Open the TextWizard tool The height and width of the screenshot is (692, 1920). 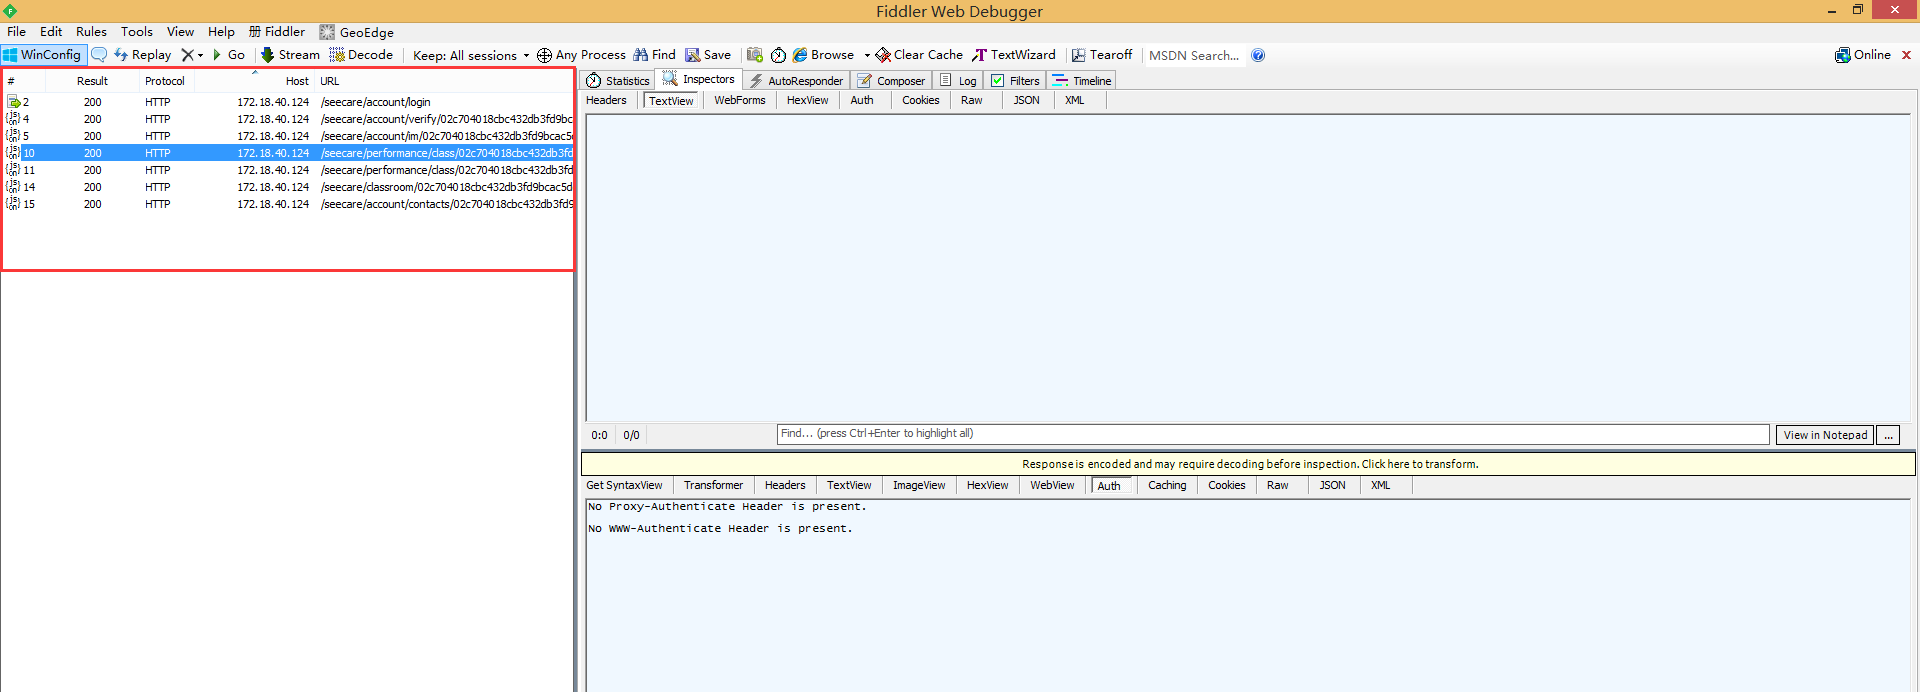(1013, 55)
